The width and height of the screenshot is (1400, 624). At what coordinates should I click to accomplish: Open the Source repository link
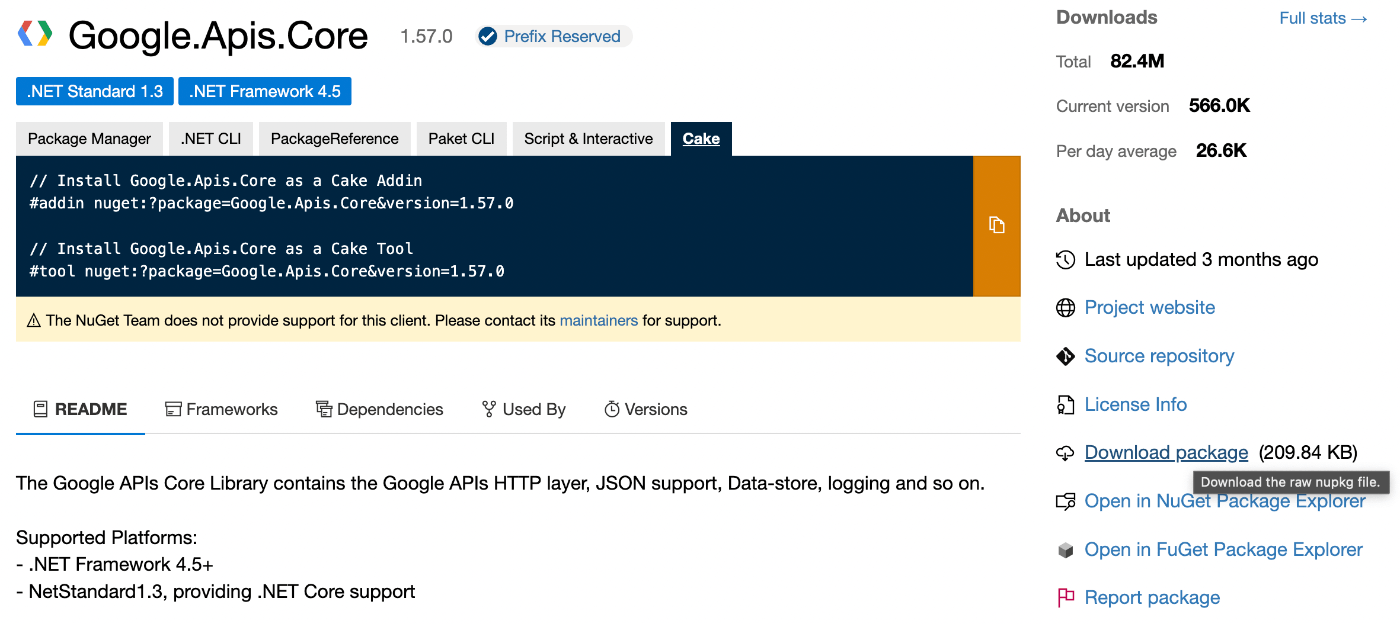pos(1160,356)
